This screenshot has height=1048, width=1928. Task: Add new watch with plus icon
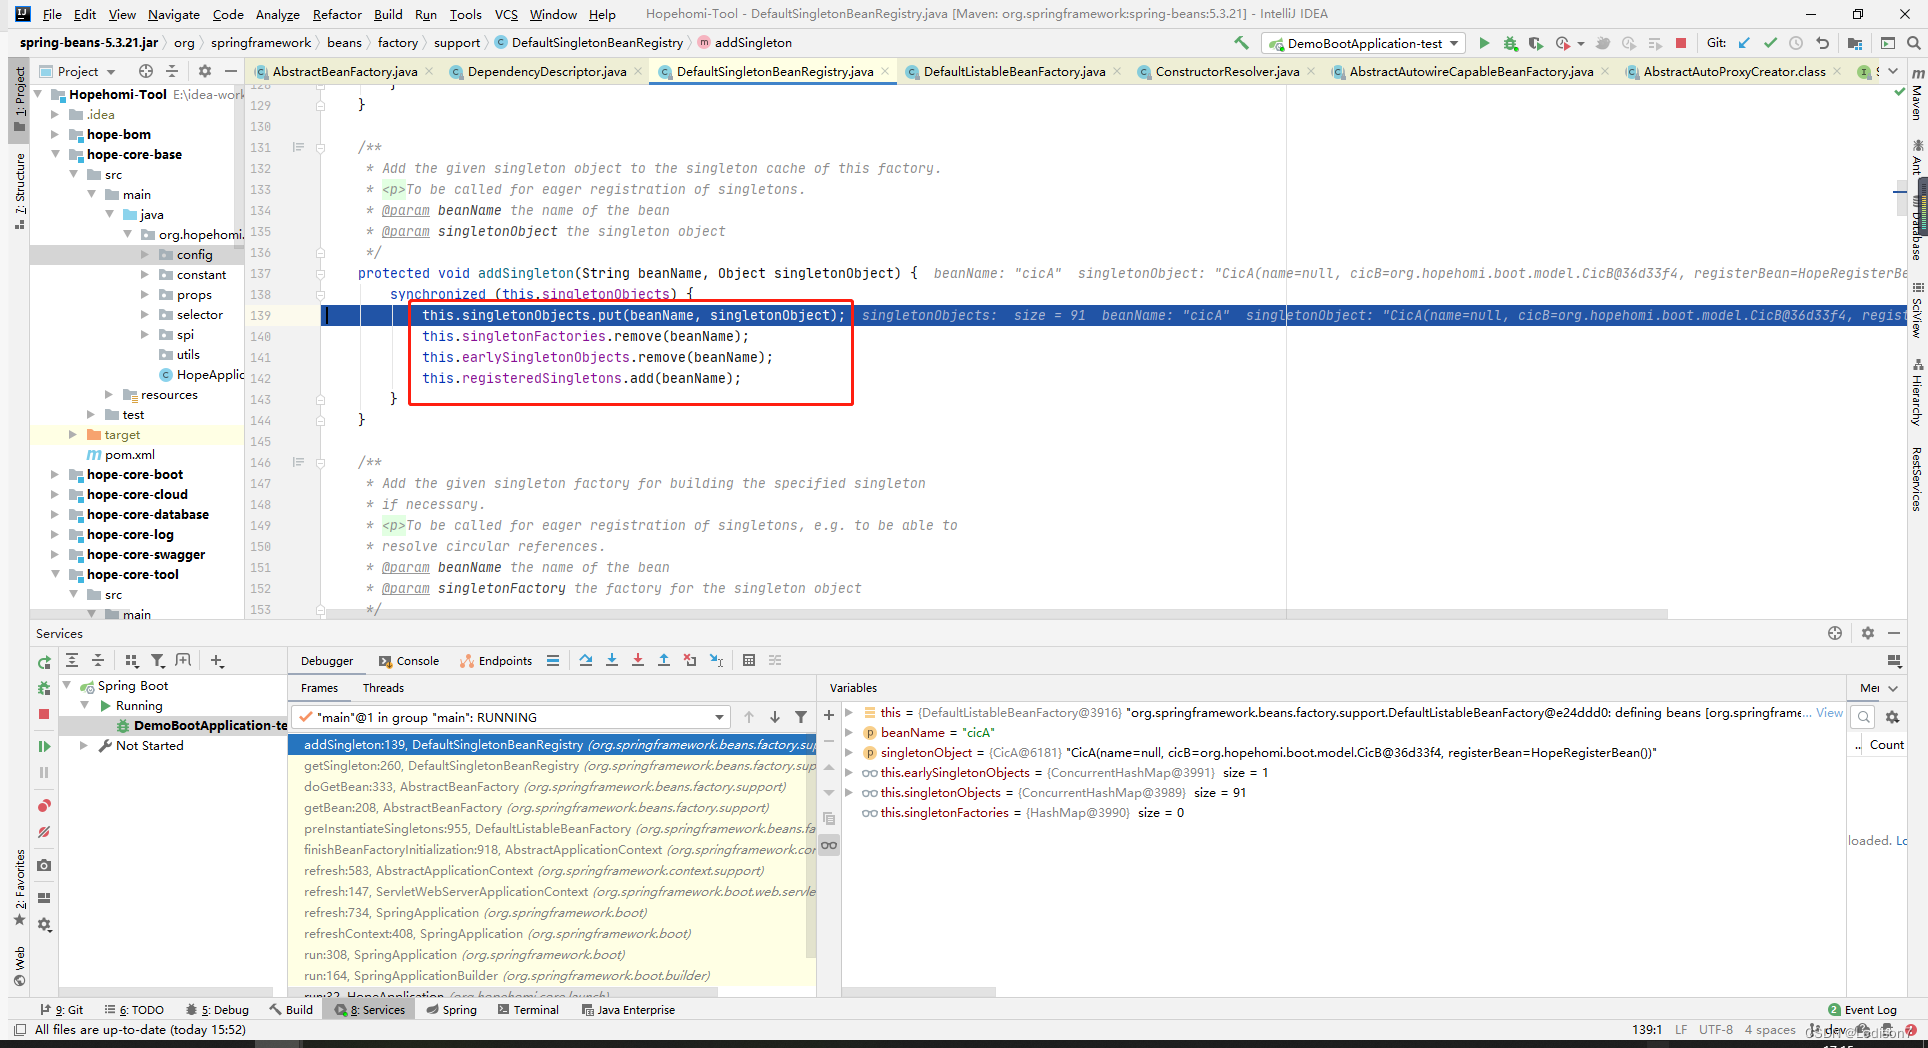pyautogui.click(x=829, y=715)
